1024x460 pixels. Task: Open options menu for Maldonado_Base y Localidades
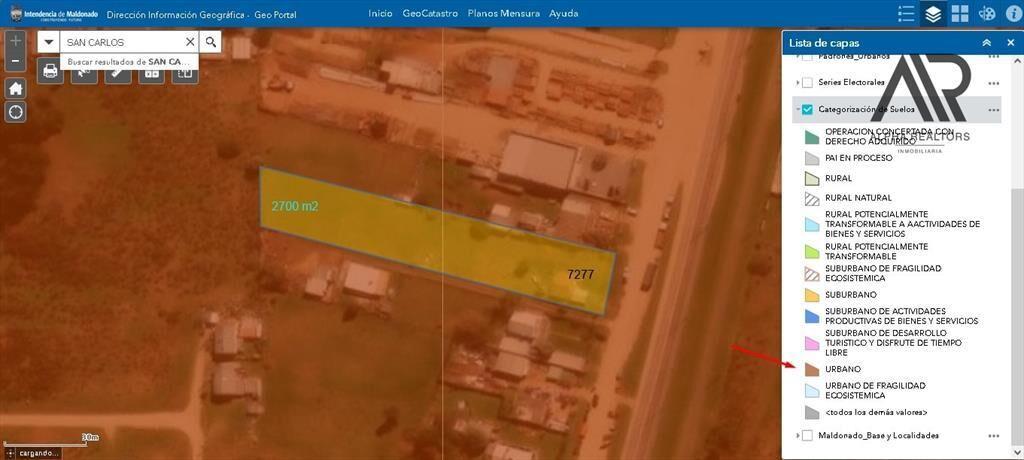[994, 436]
